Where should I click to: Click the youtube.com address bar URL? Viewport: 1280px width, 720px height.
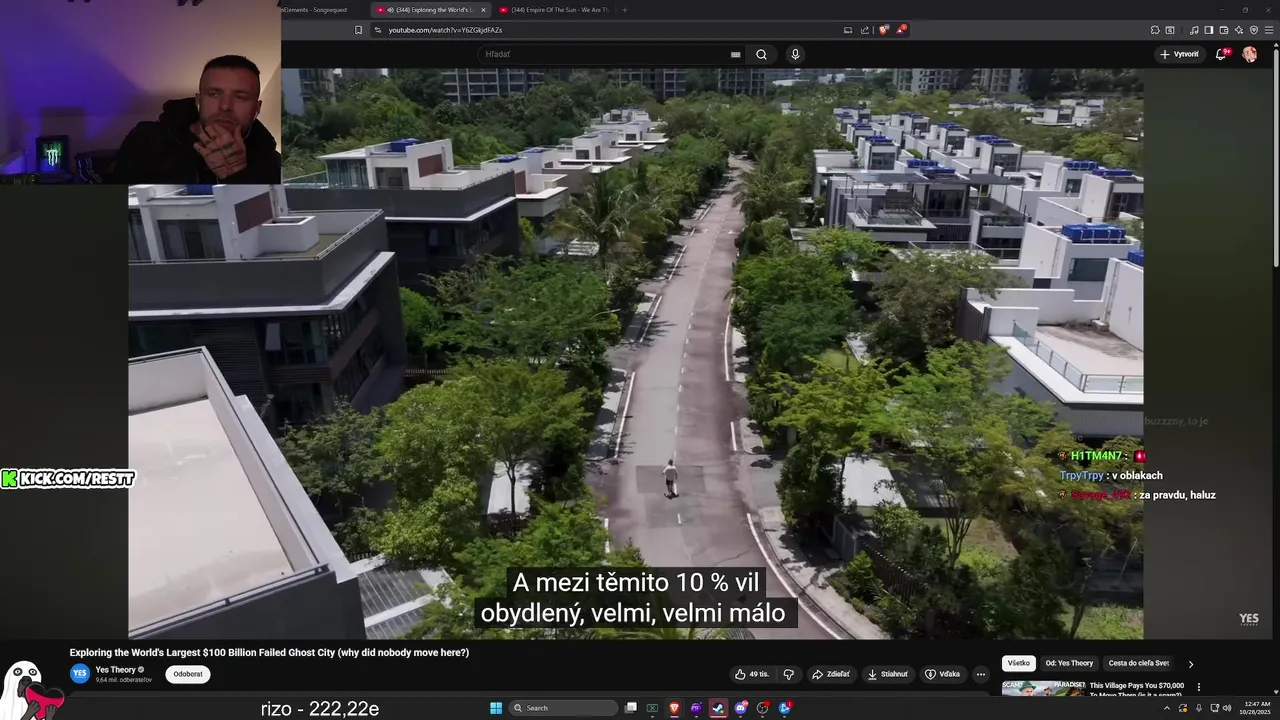point(445,30)
